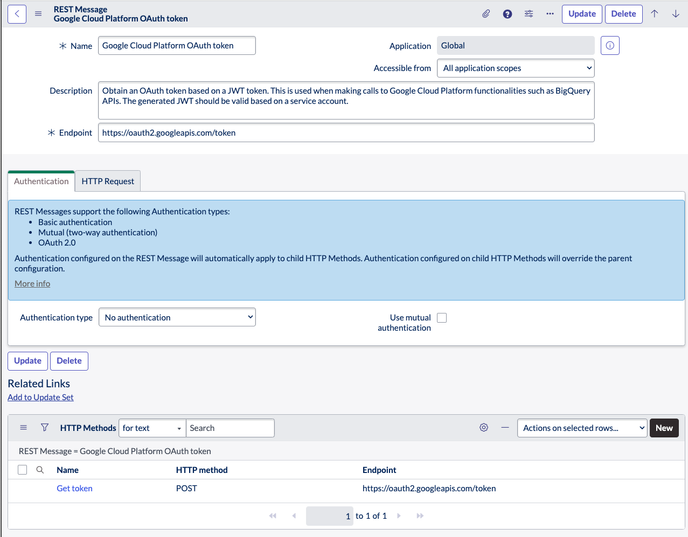Viewport: 688px width, 537px height.
Task: Click the bottom Delete button
Action: click(69, 361)
